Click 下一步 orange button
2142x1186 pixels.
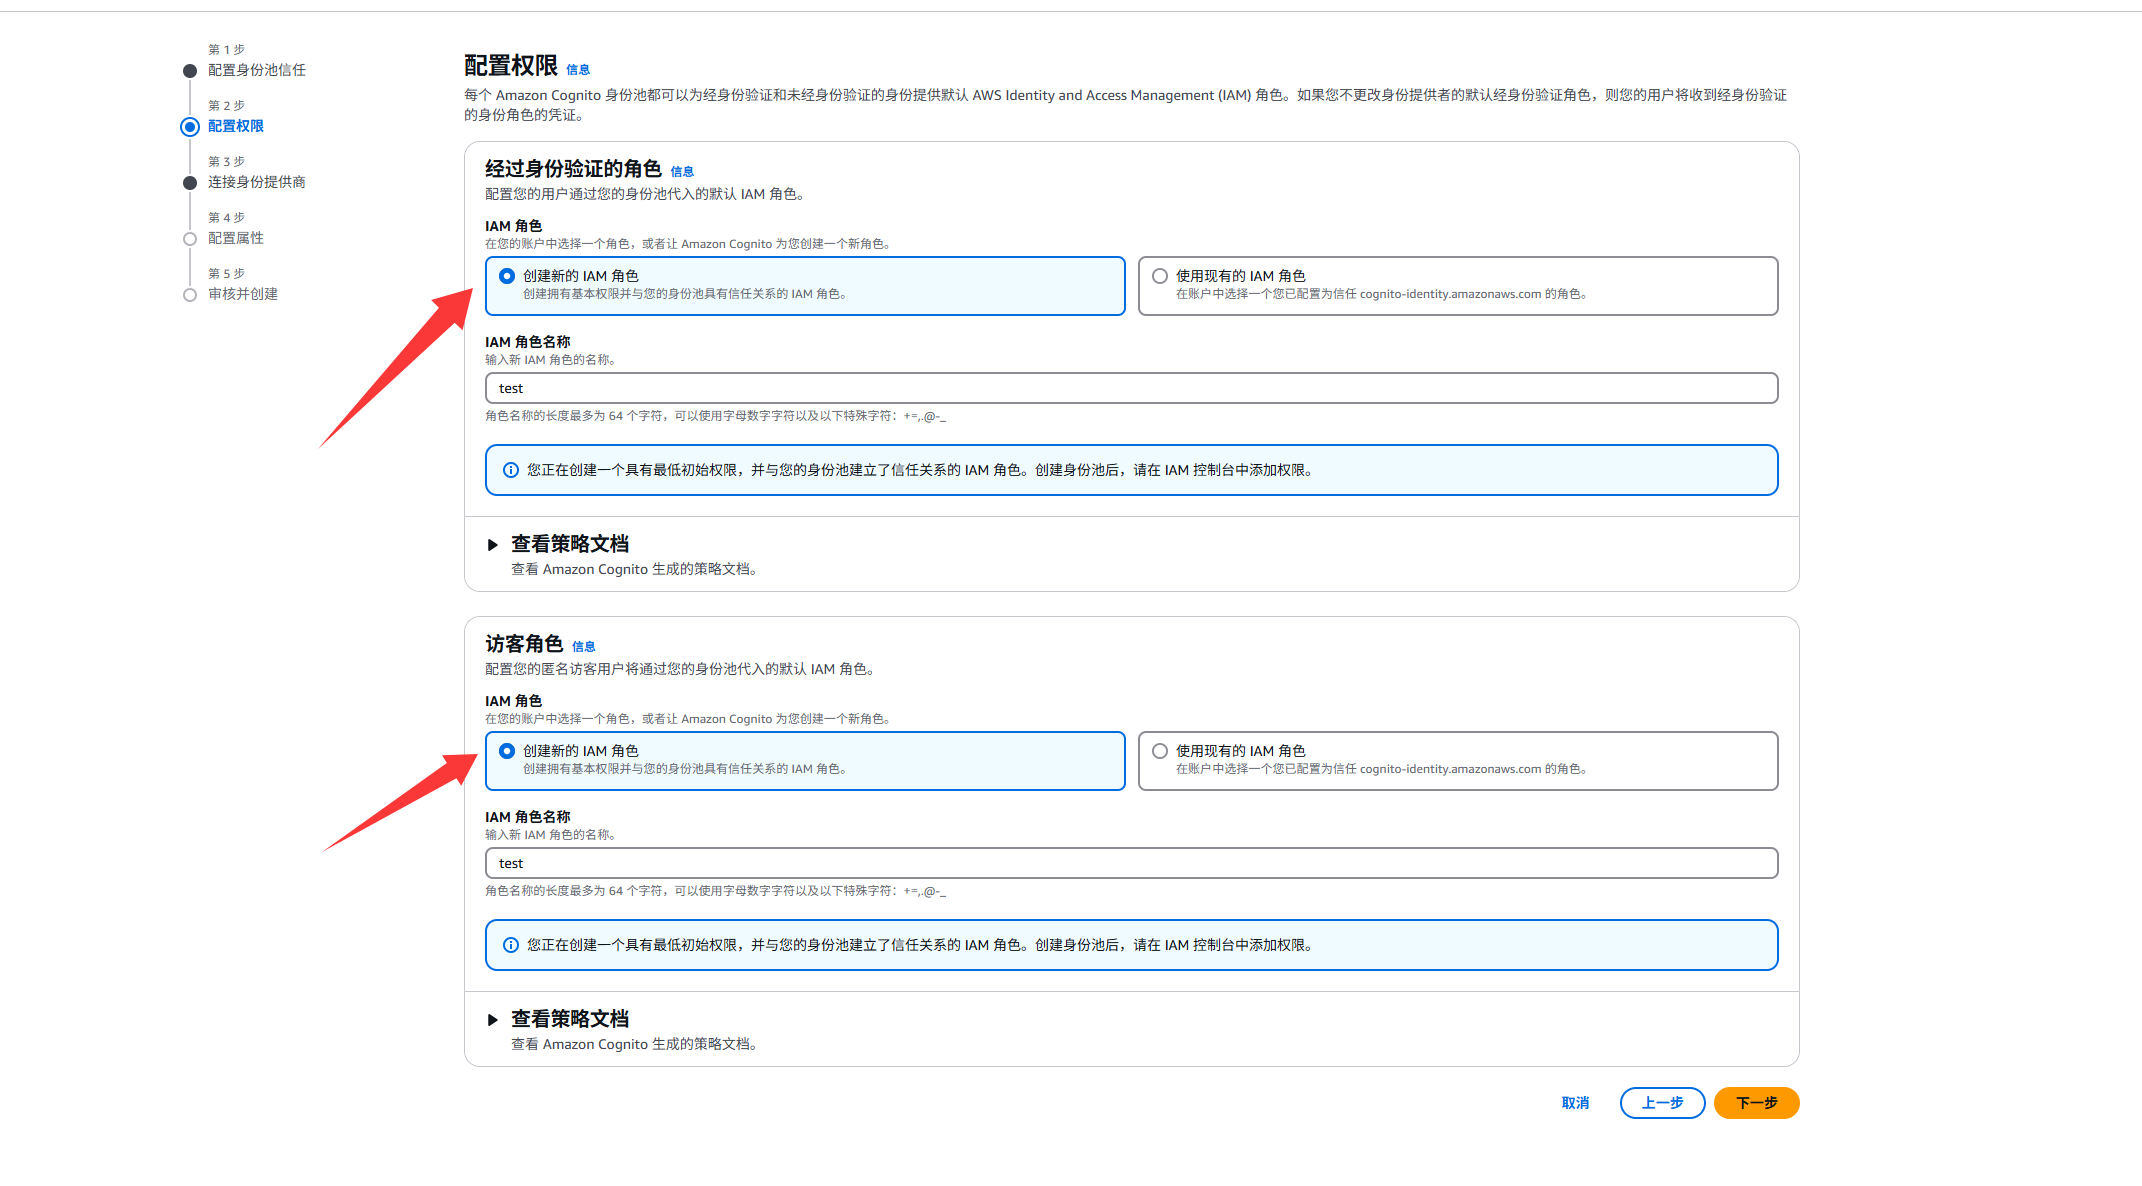coord(1756,1103)
